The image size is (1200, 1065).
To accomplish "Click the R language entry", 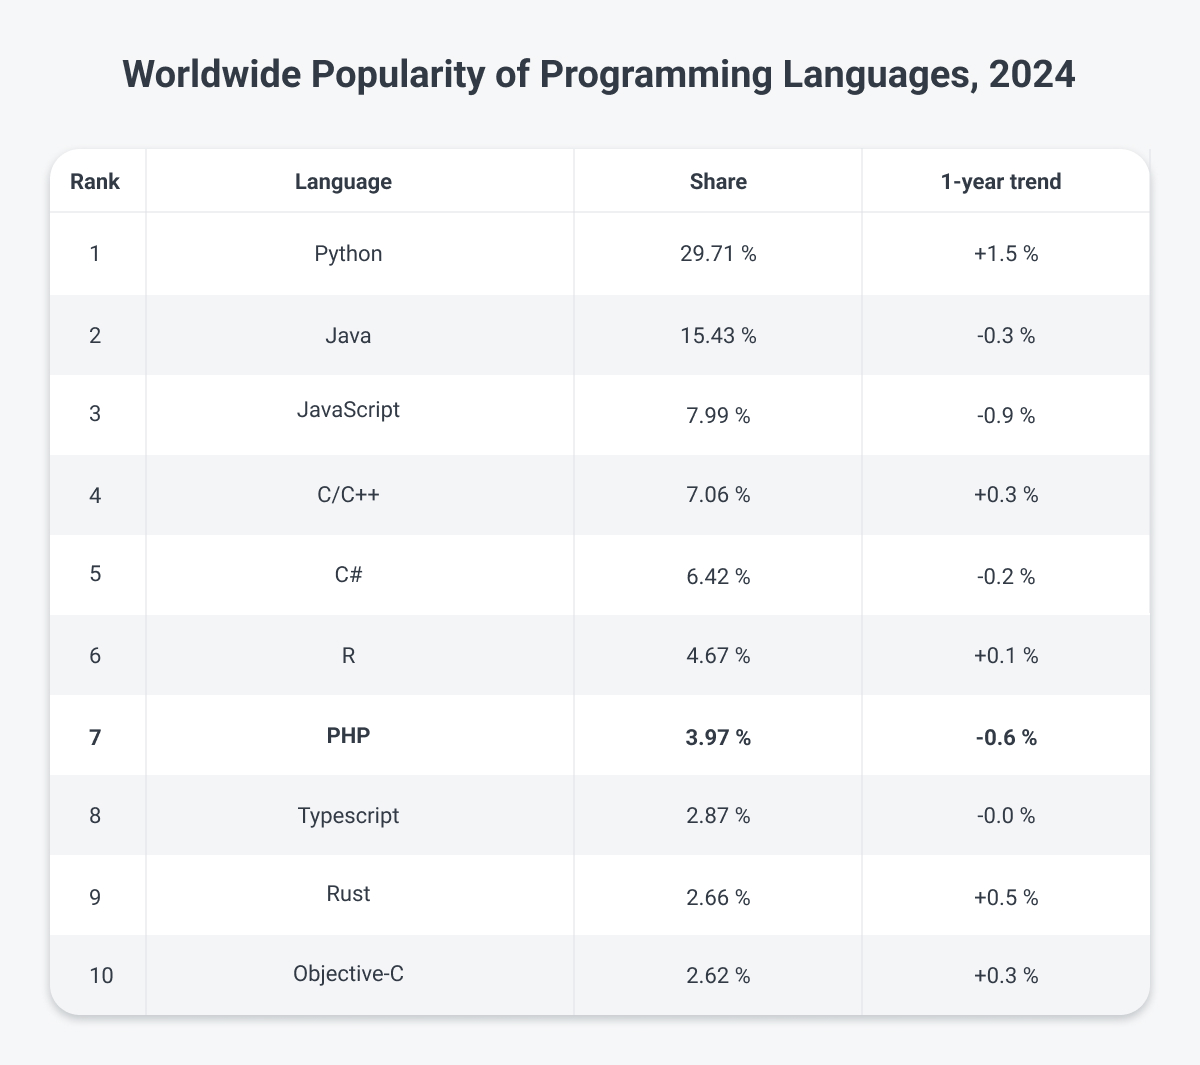I will [347, 655].
